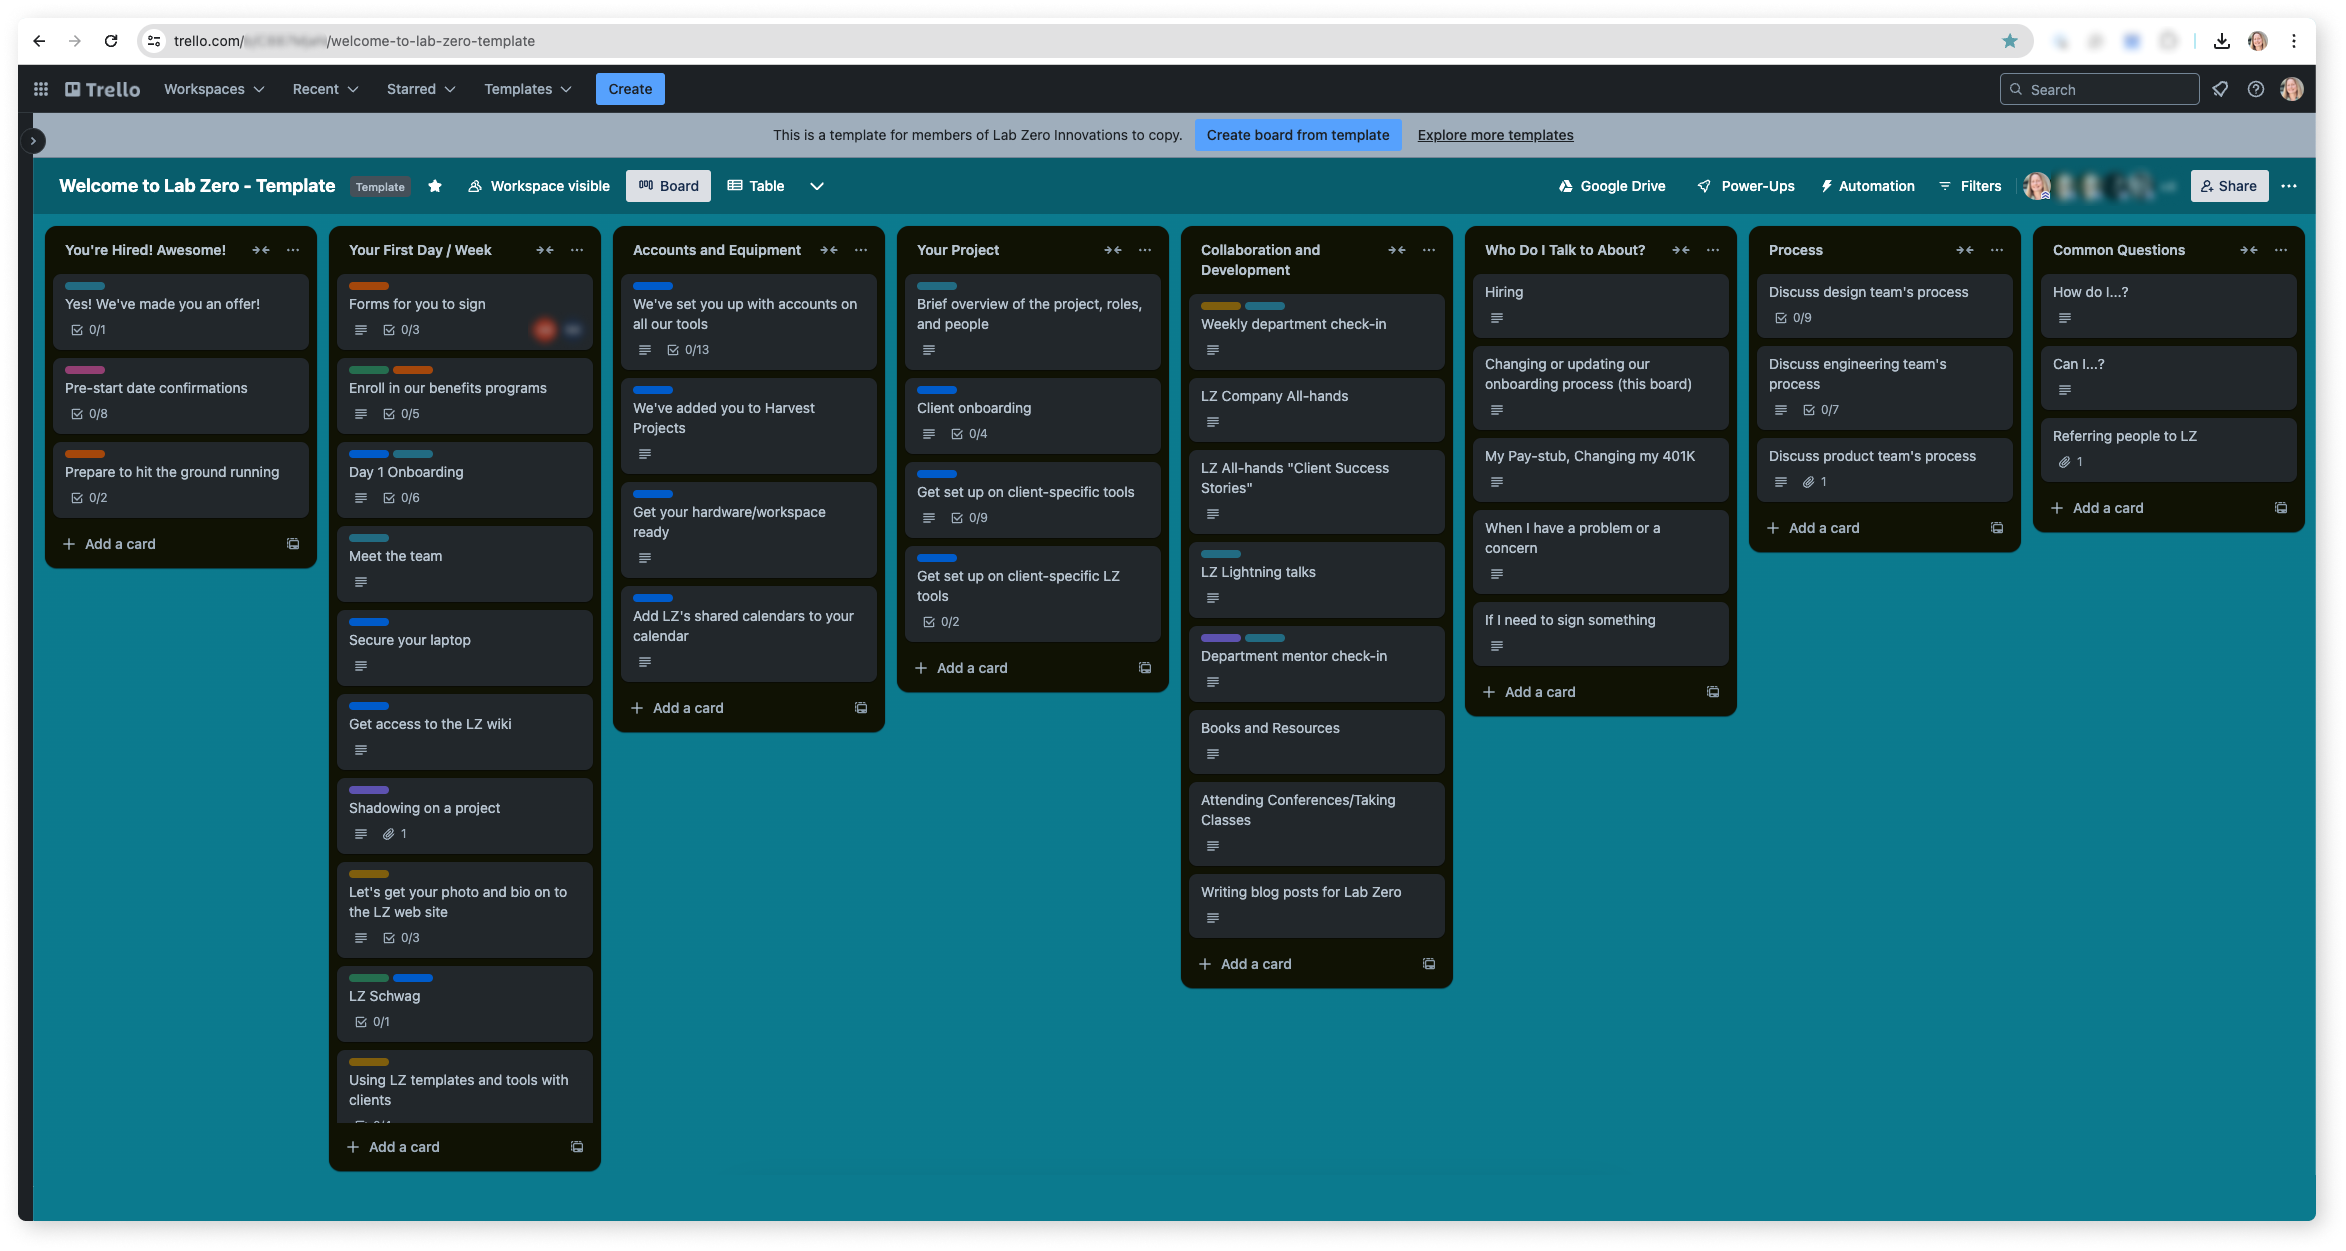Open the board menu three-dots icon
Screen dimensions: 2346x1251
pyautogui.click(x=2289, y=186)
